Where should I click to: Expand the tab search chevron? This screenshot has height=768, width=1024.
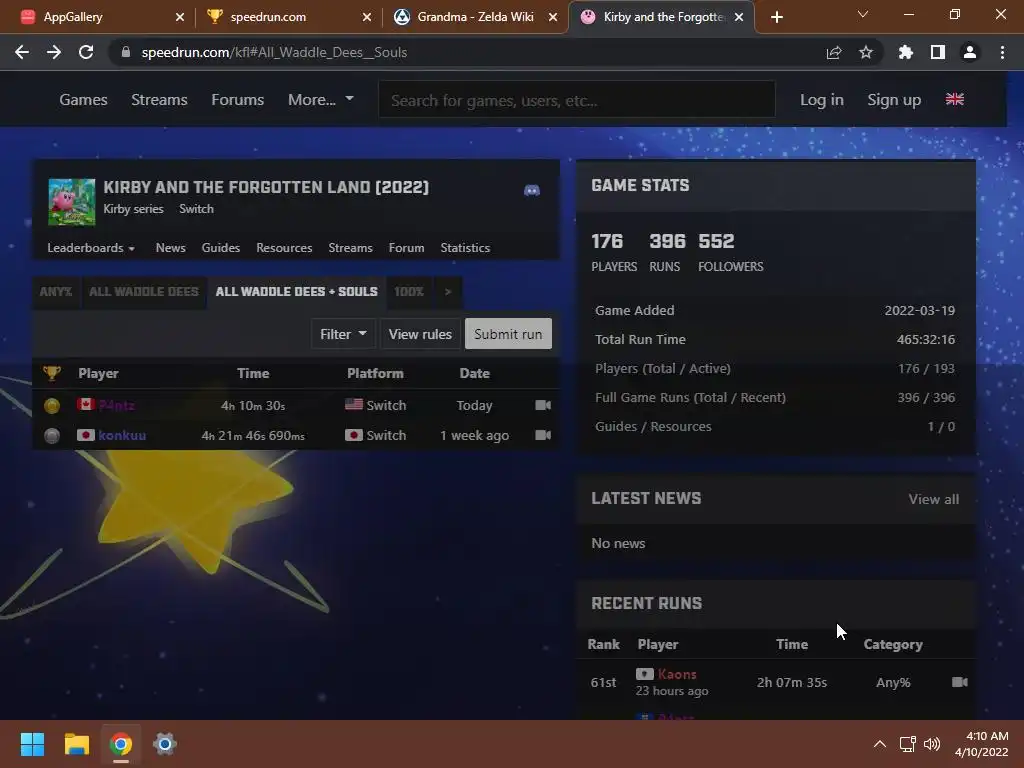(x=863, y=14)
